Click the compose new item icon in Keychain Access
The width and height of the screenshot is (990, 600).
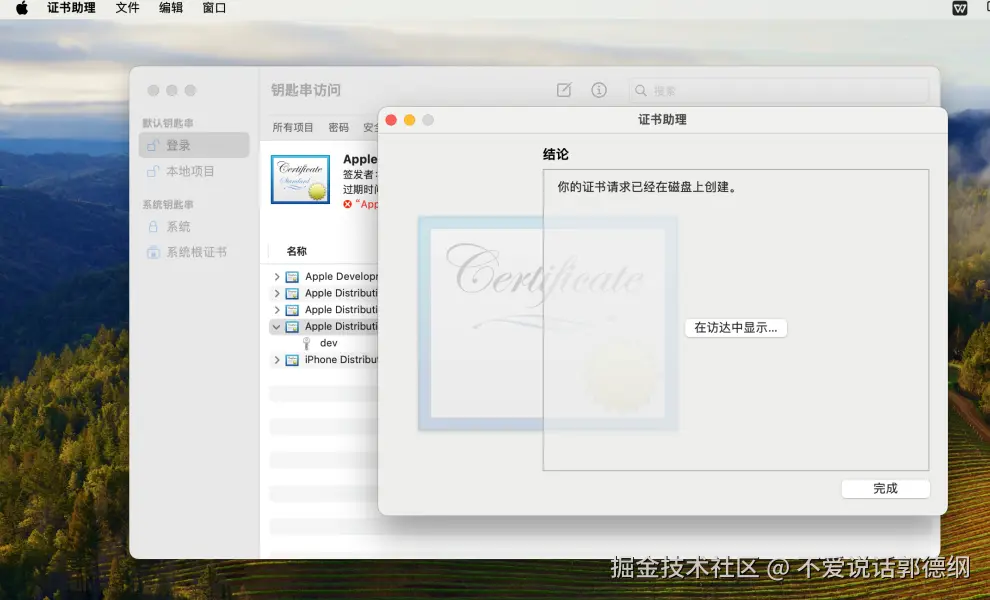564,90
